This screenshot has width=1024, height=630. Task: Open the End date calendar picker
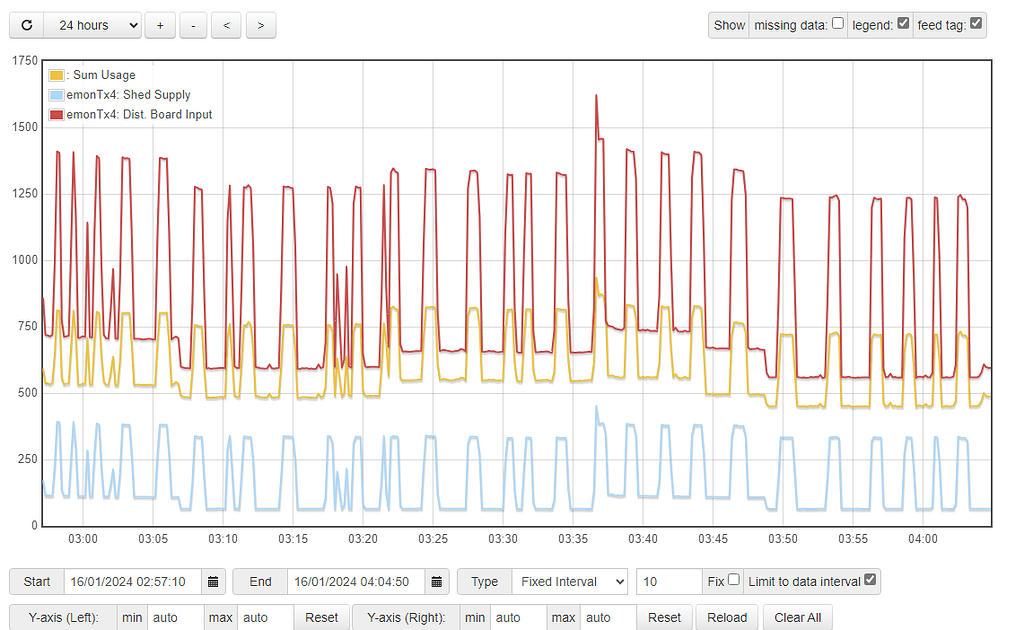pos(435,581)
